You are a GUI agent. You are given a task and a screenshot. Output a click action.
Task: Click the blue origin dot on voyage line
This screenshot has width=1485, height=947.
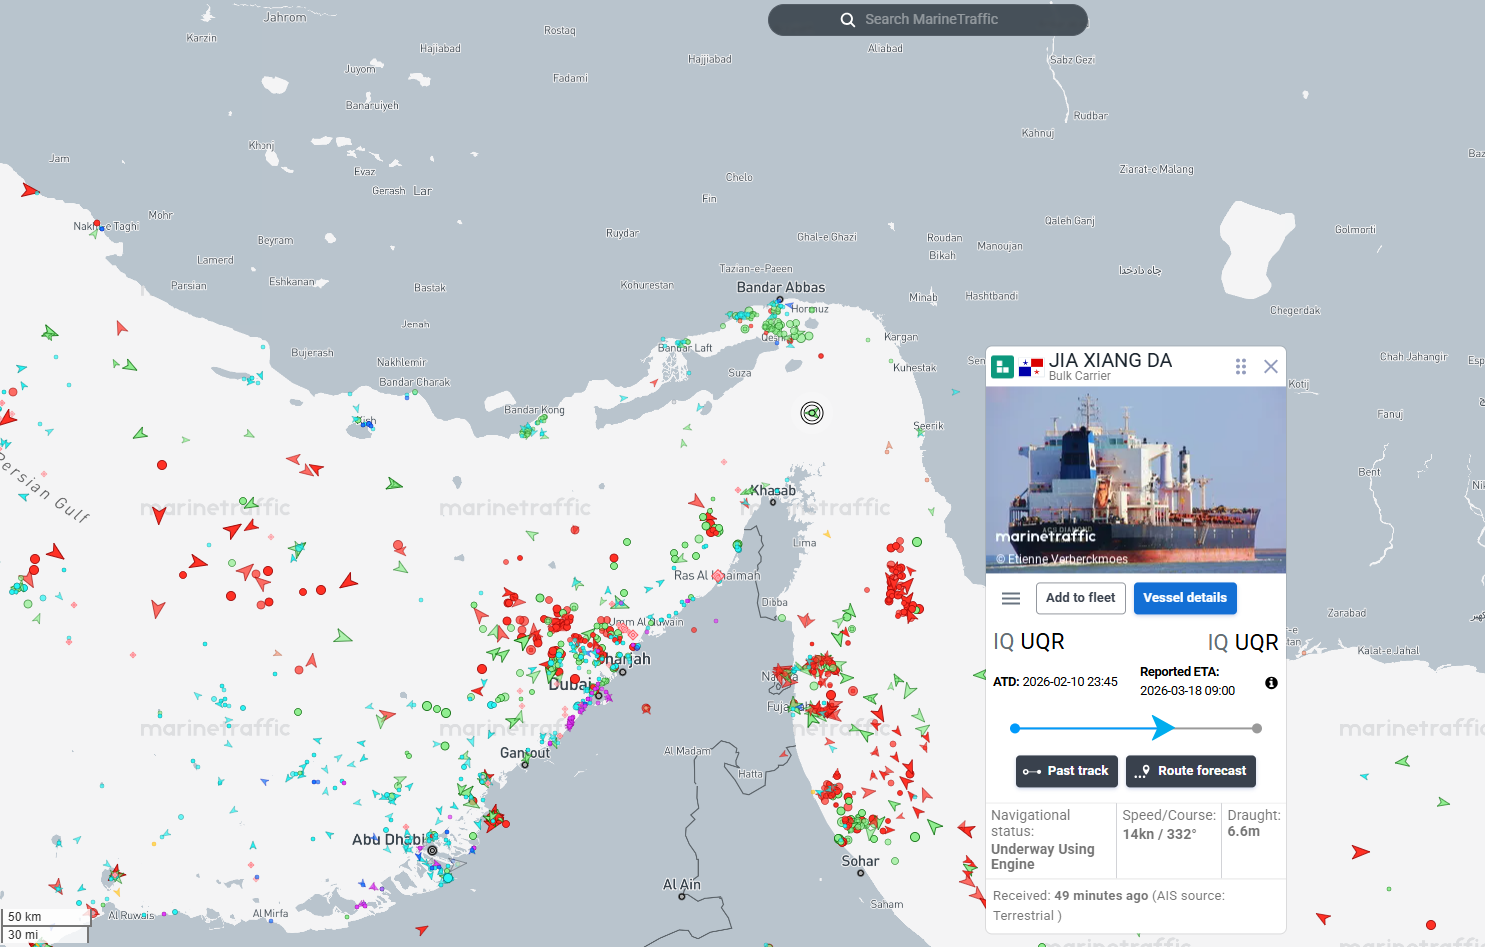click(1015, 728)
